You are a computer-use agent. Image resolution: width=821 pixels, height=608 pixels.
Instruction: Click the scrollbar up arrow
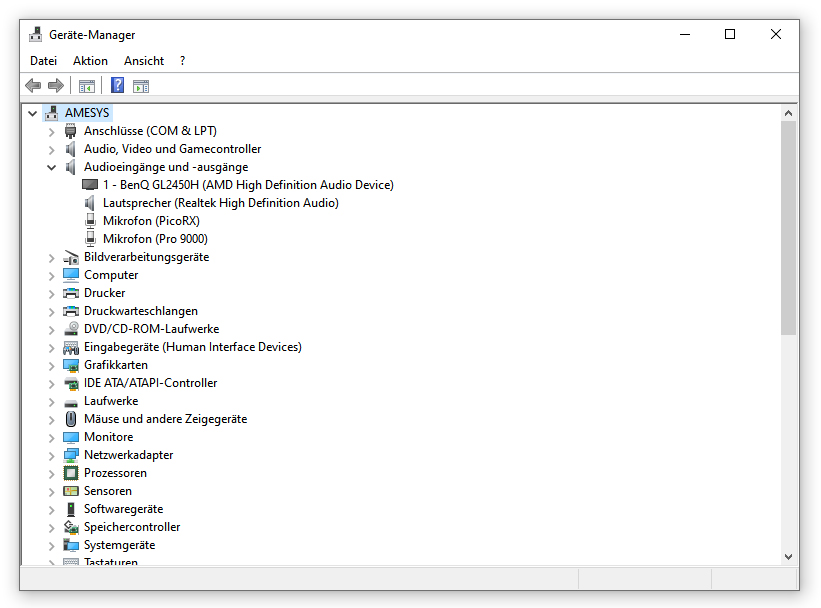[x=789, y=113]
